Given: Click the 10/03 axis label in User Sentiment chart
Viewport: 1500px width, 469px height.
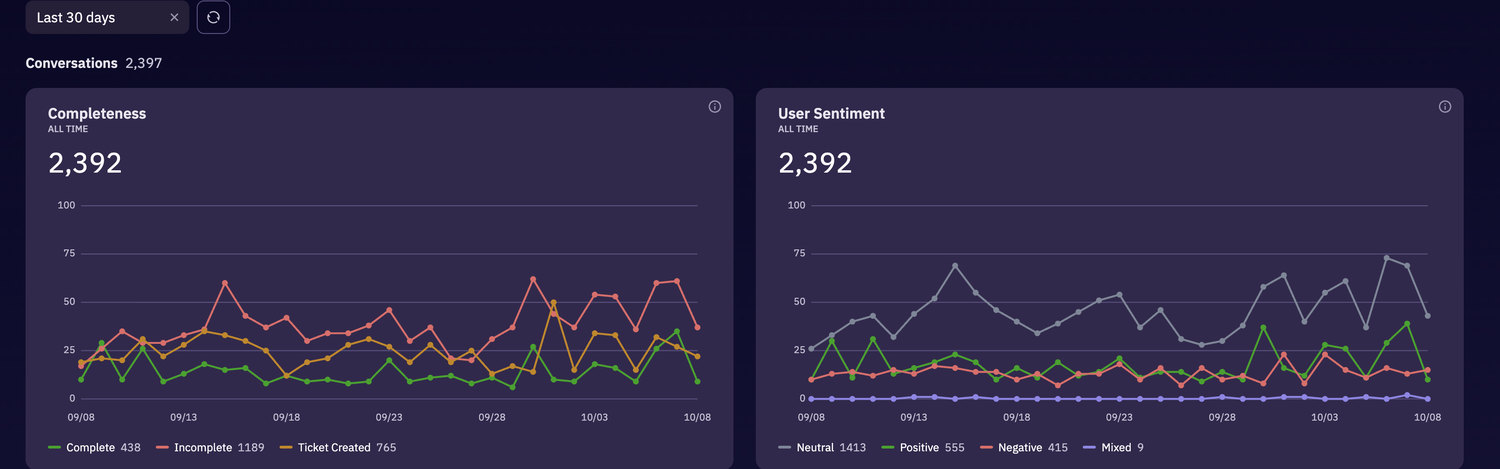Looking at the screenshot, I should point(1325,417).
